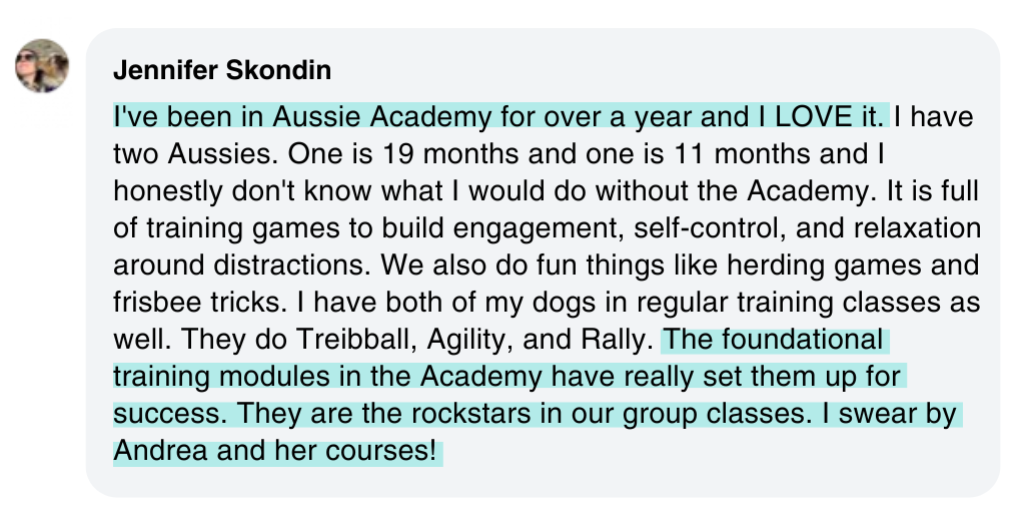1031x519 pixels.
Task: Click the word "relaxation" in the comment
Action: [917, 228]
